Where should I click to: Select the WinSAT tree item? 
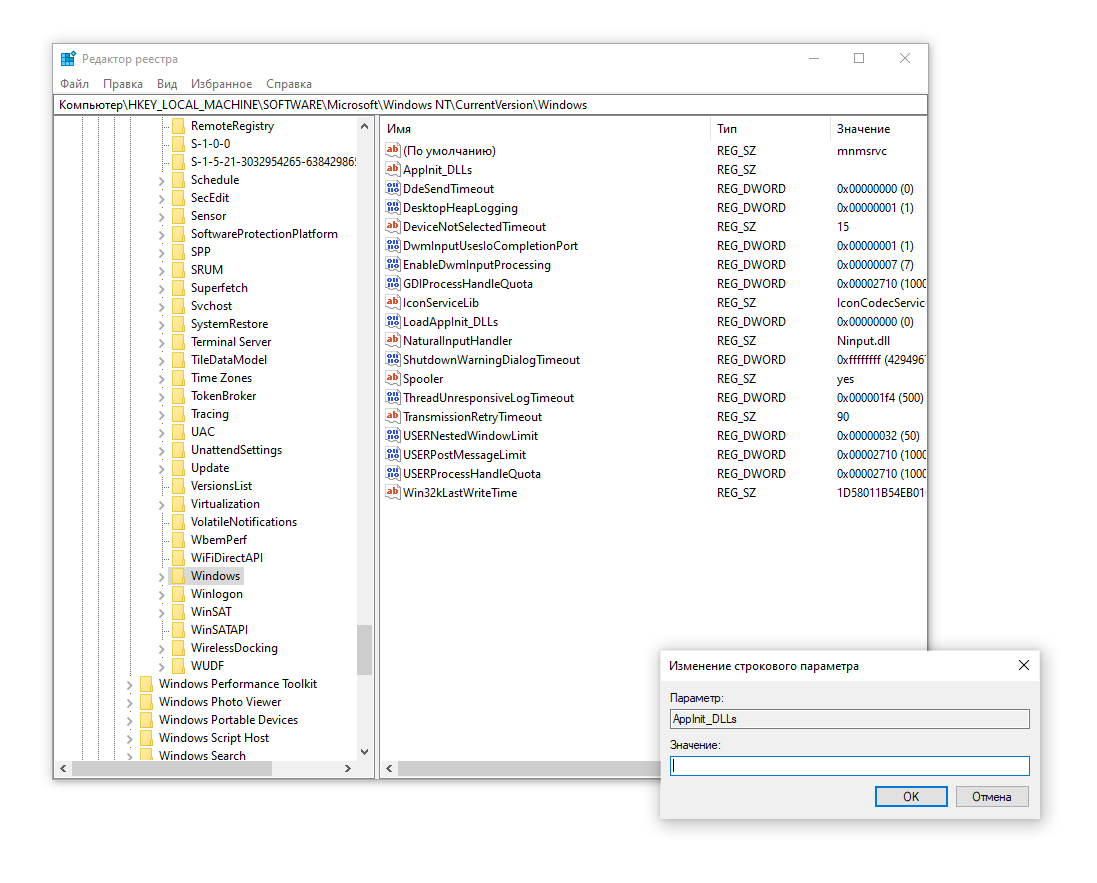click(x=211, y=612)
